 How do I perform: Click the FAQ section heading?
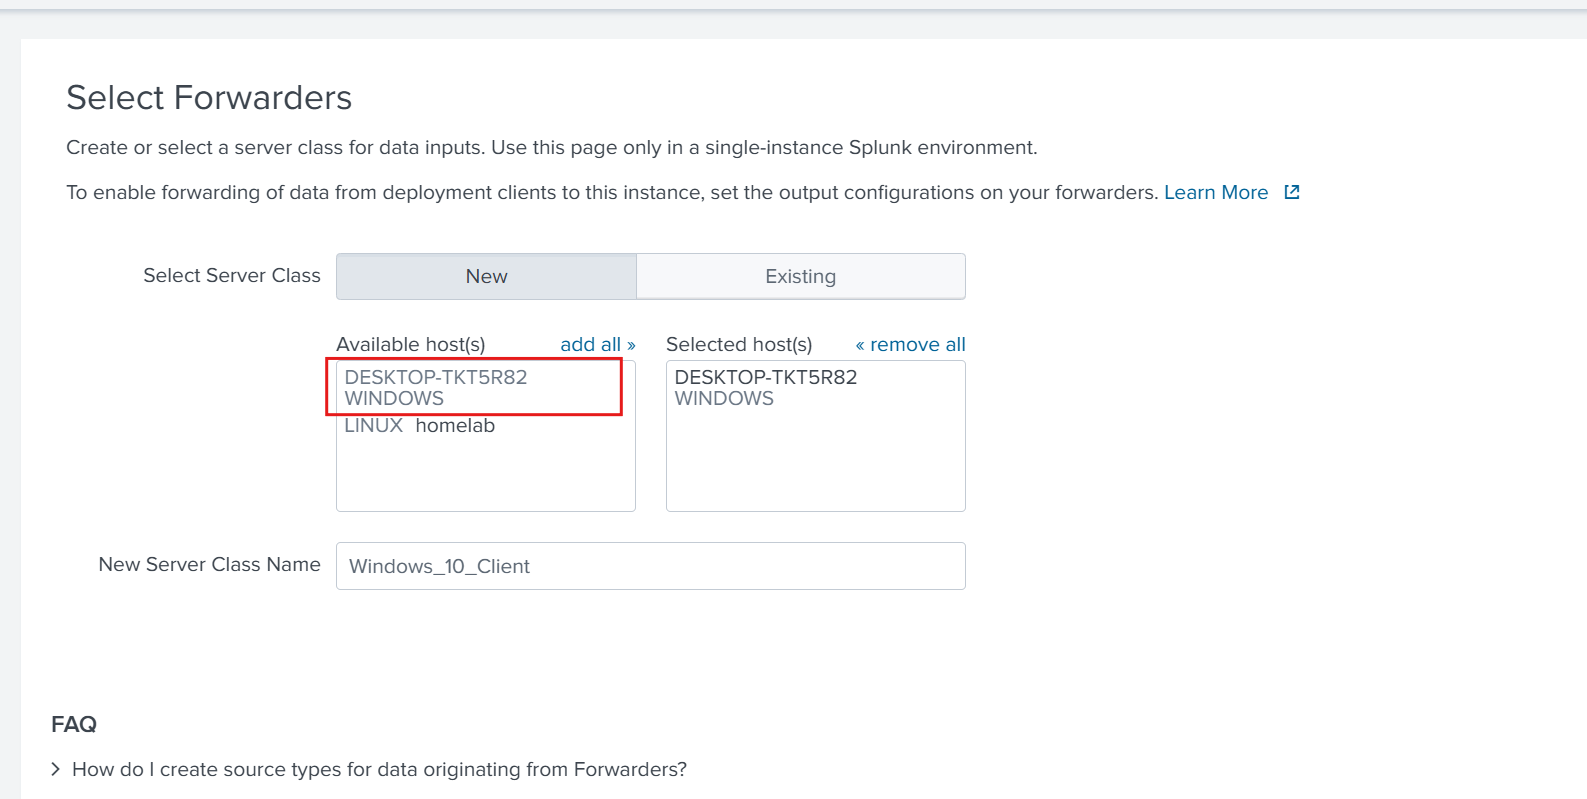pos(74,724)
